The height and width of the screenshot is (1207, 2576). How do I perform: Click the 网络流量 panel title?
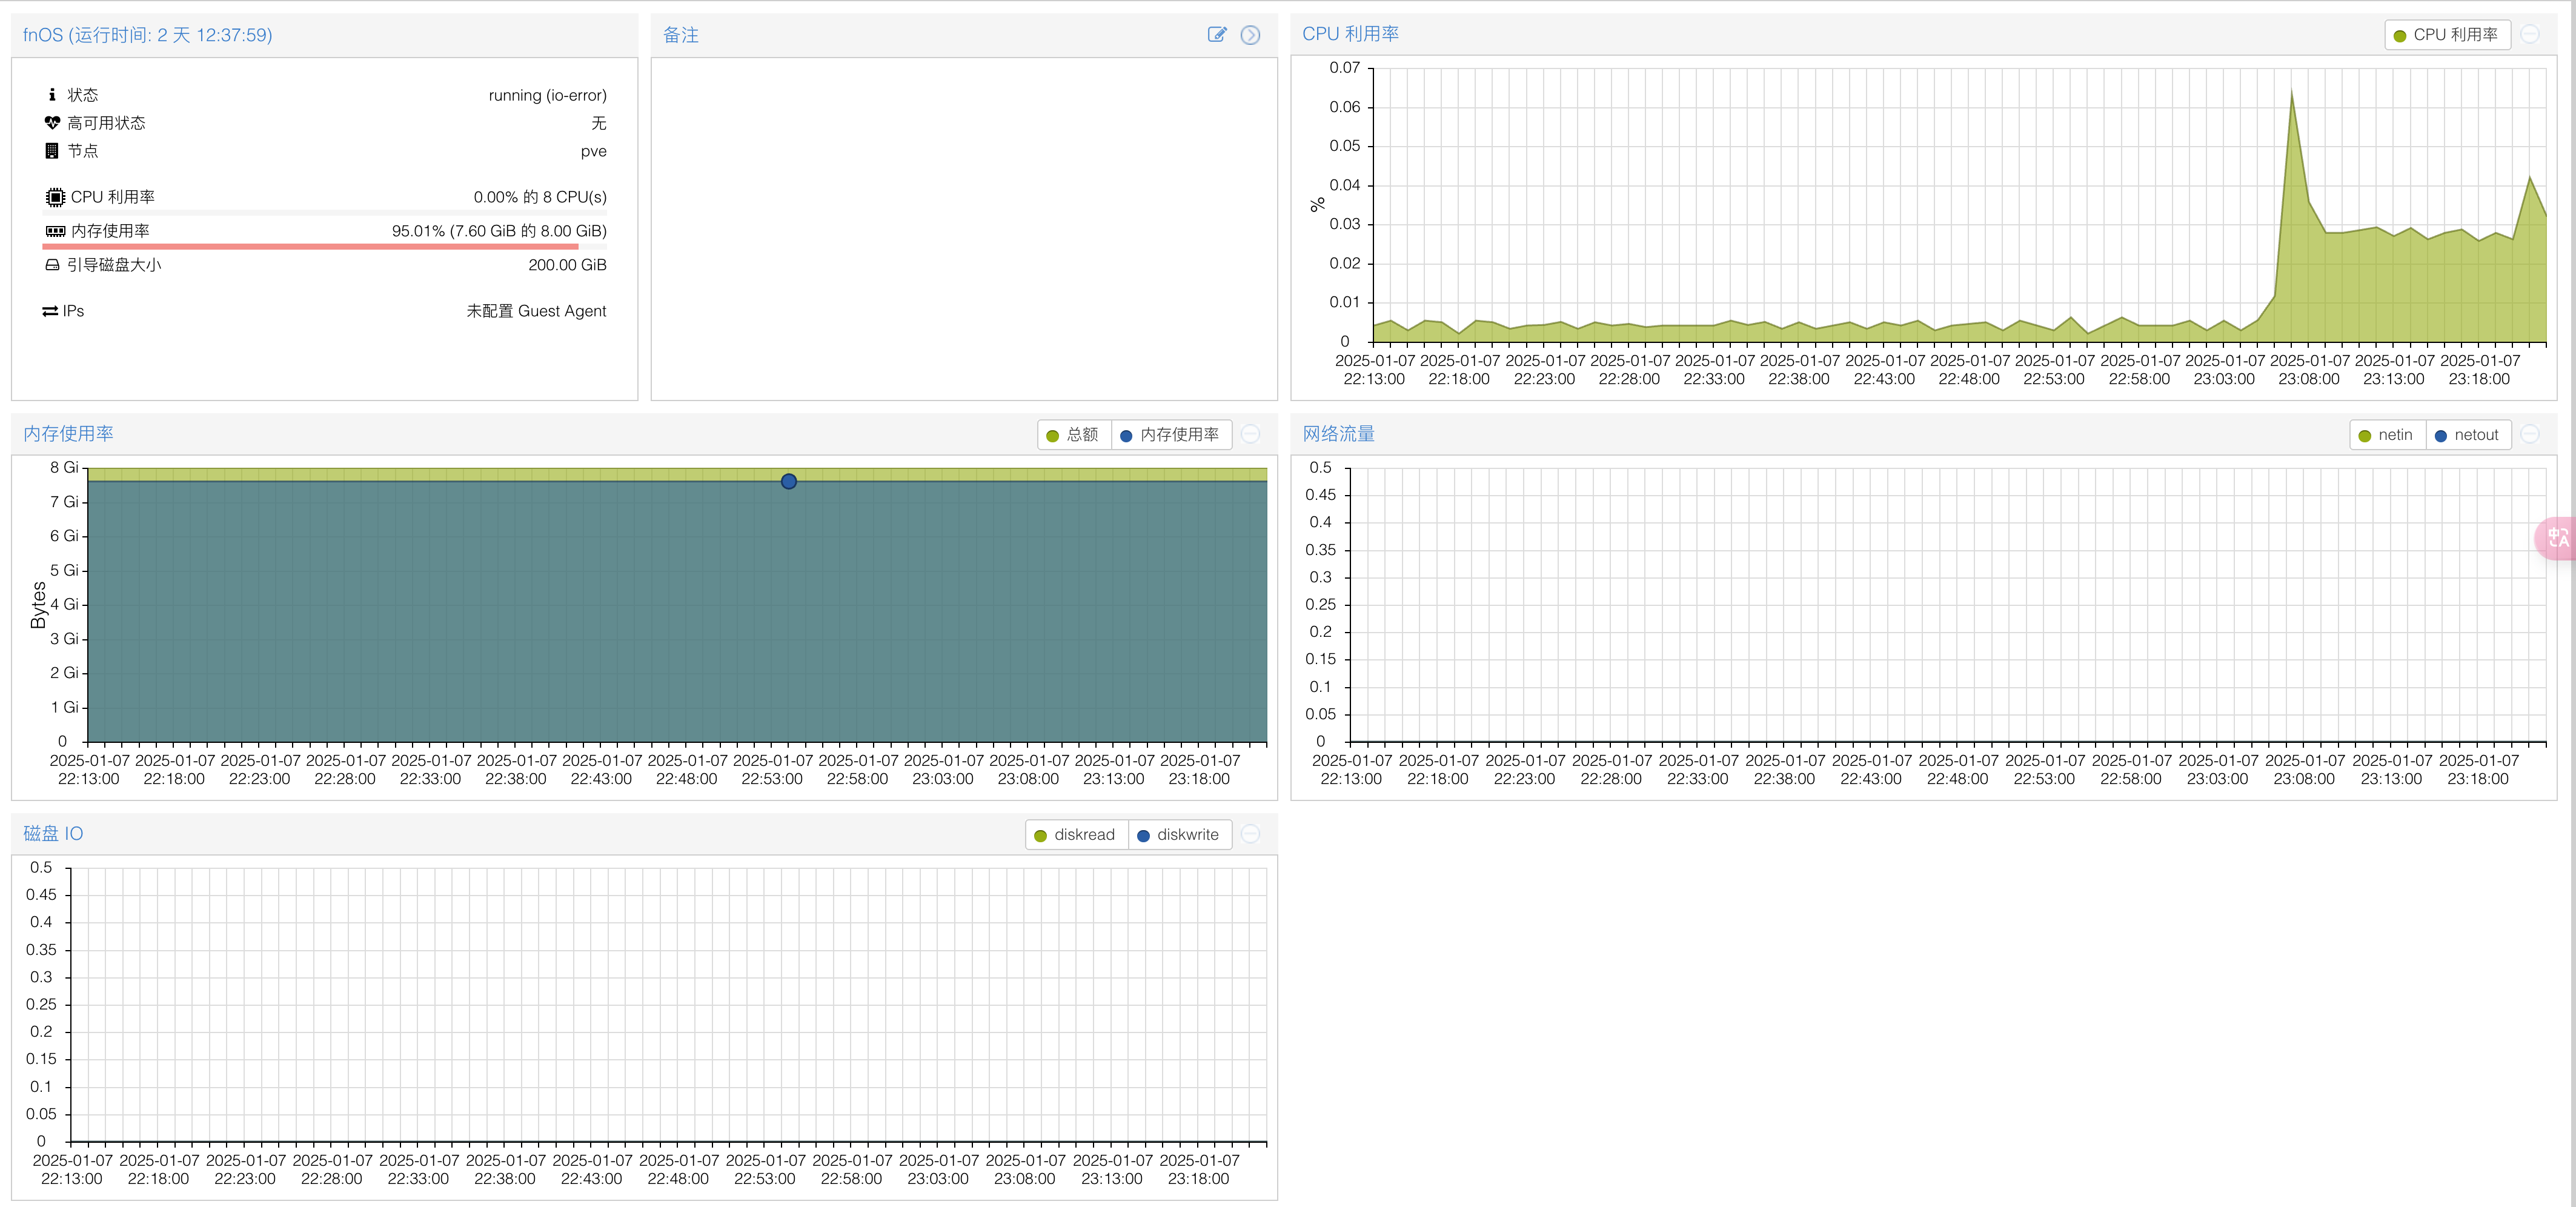pos(1338,434)
